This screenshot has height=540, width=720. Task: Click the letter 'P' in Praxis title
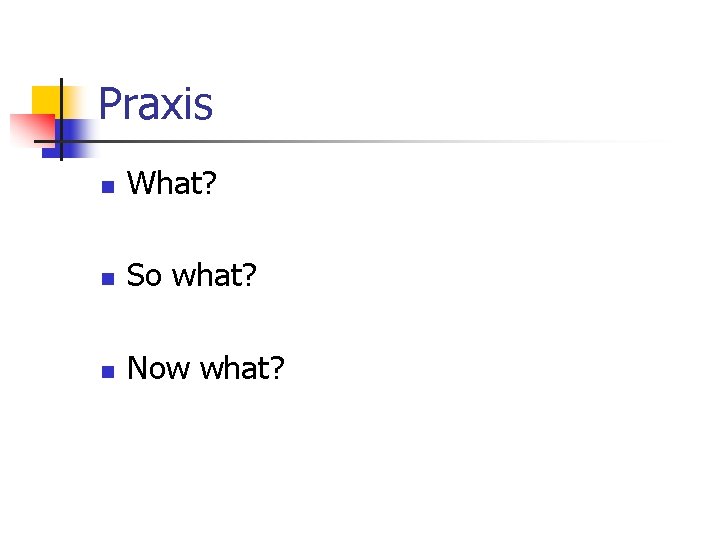(110, 104)
